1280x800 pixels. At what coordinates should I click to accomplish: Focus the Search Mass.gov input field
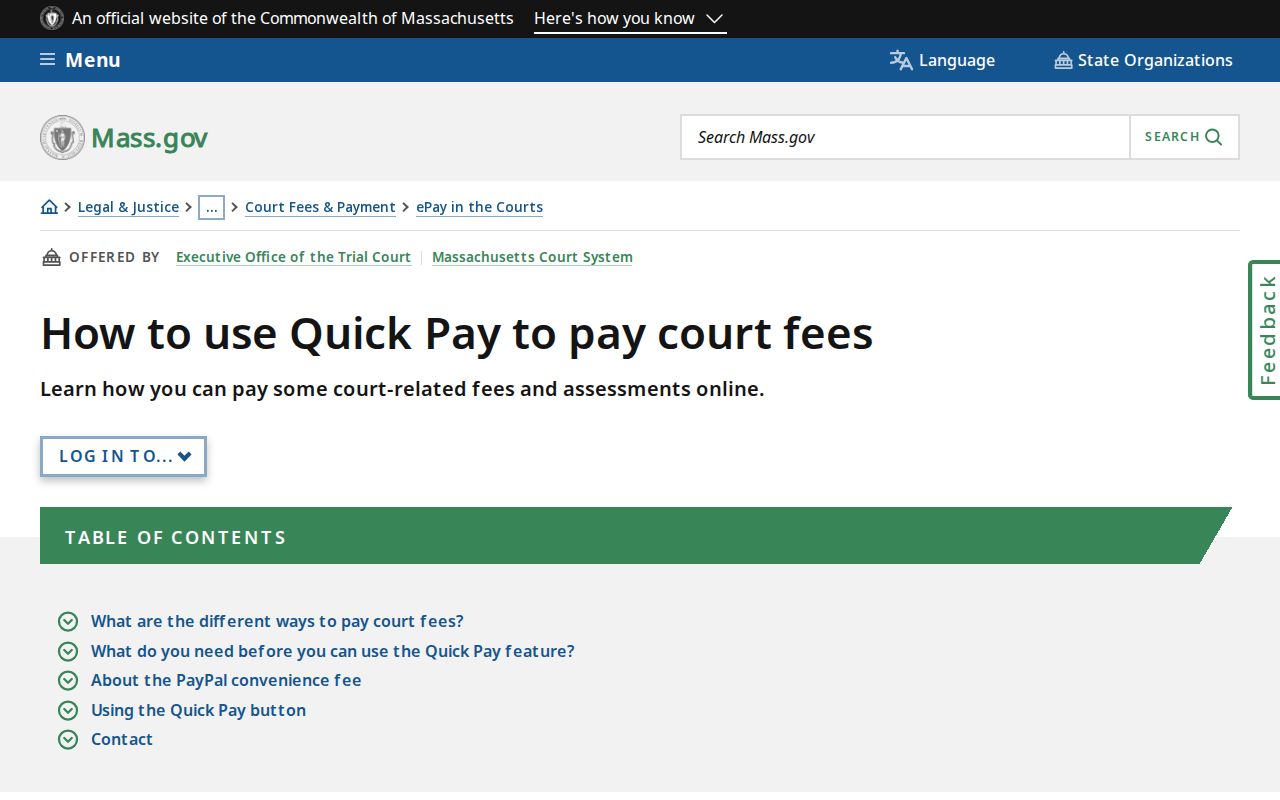point(906,137)
